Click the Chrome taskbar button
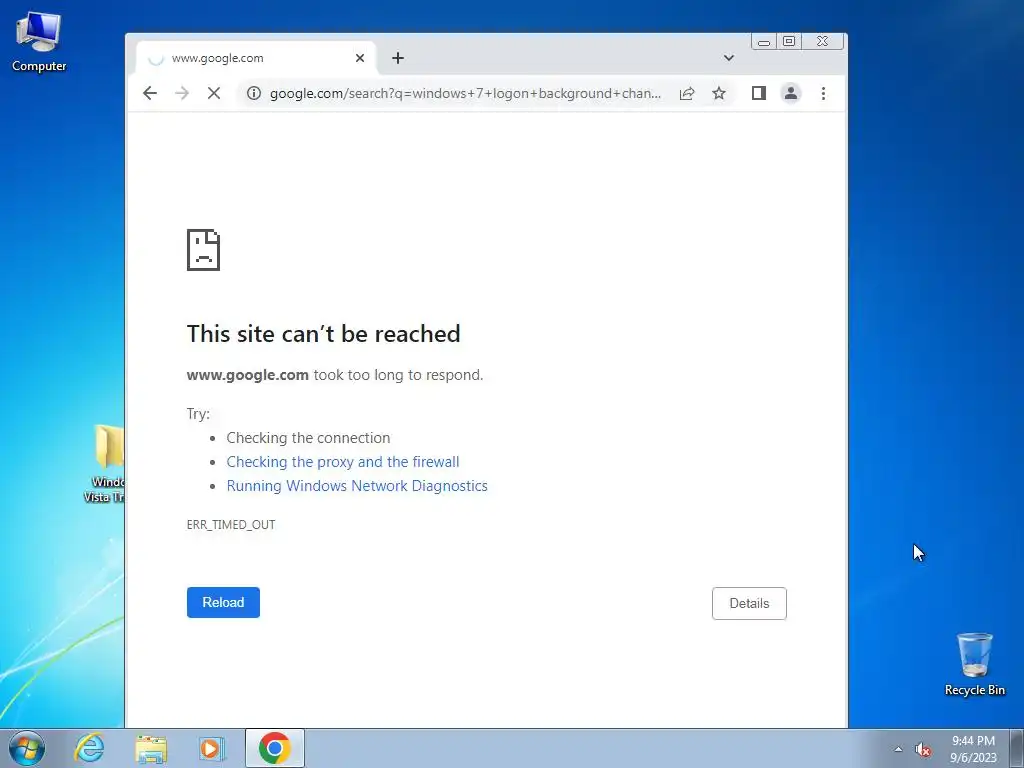Viewport: 1024px width, 768px height. 275,748
